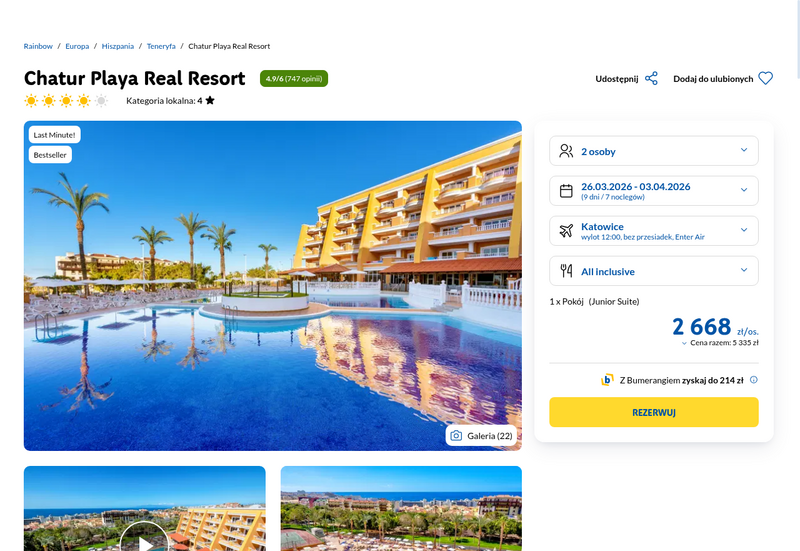Click the airplane icon in Katowice field

[x=566, y=231]
